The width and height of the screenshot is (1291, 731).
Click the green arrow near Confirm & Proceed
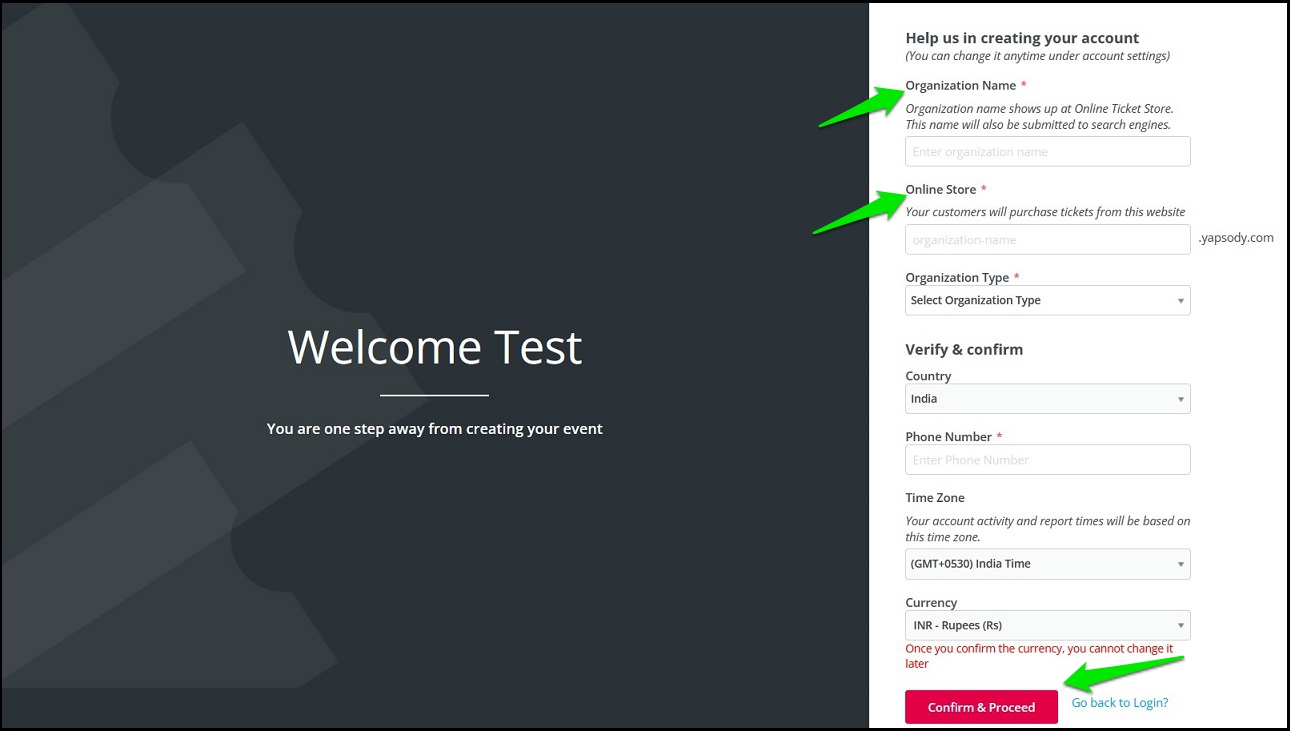point(1124,674)
